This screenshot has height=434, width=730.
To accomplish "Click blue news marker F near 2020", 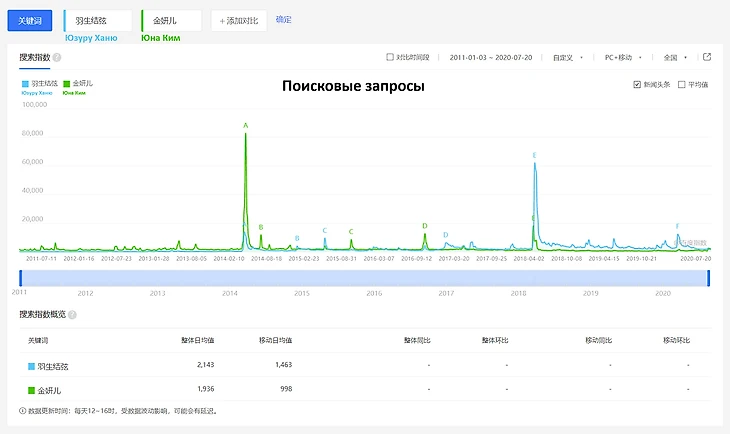I will pyautogui.click(x=677, y=226).
